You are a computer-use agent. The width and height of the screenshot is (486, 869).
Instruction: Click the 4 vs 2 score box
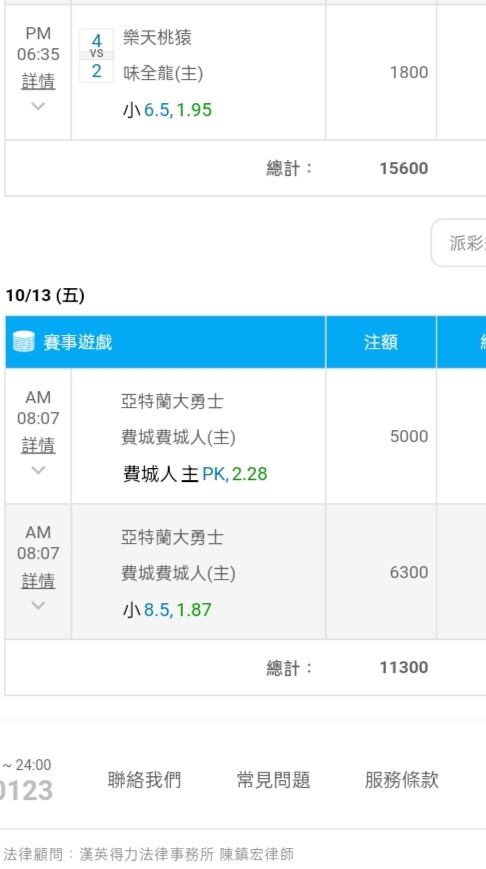(96, 55)
